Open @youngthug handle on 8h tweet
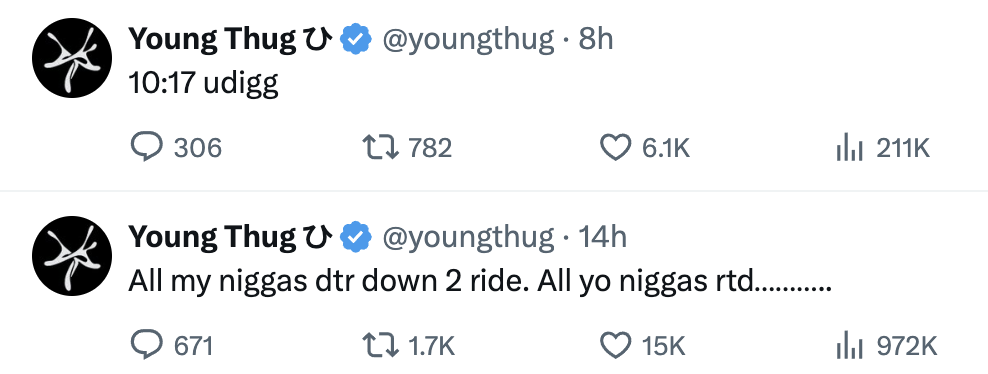988x374 pixels. [469, 40]
